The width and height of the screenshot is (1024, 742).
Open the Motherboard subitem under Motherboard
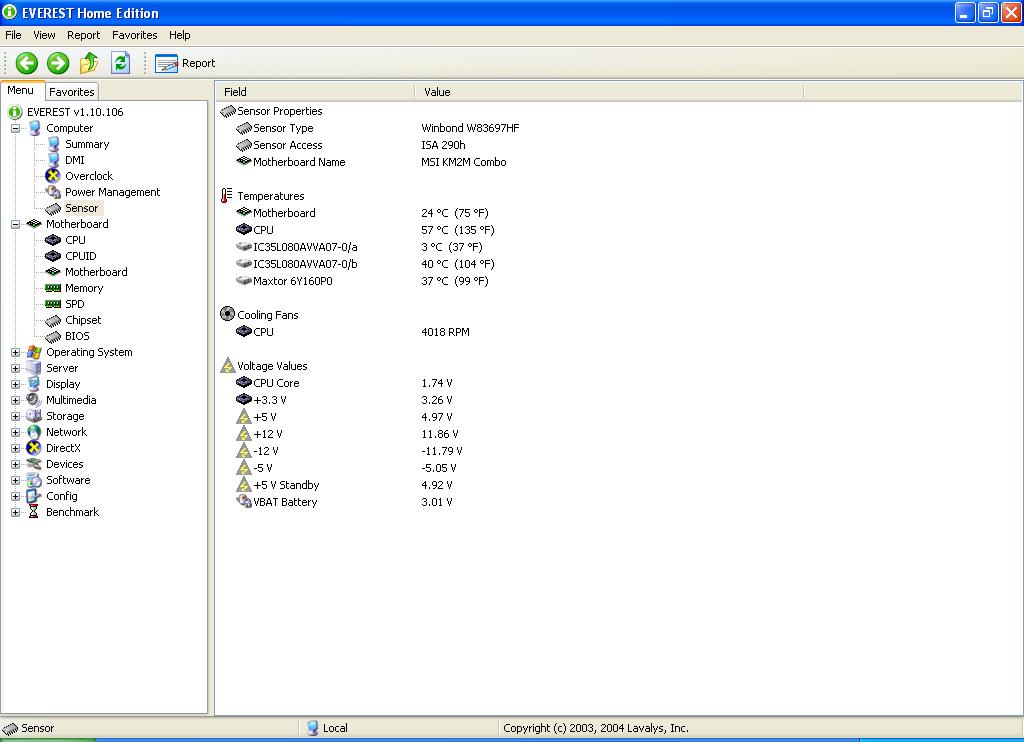96,272
